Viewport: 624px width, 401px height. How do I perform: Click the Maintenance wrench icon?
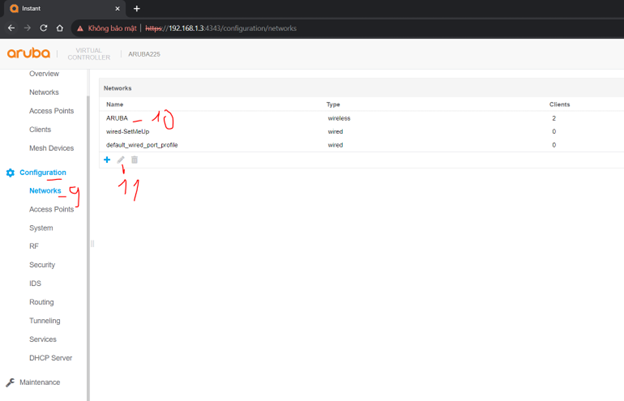(10, 383)
